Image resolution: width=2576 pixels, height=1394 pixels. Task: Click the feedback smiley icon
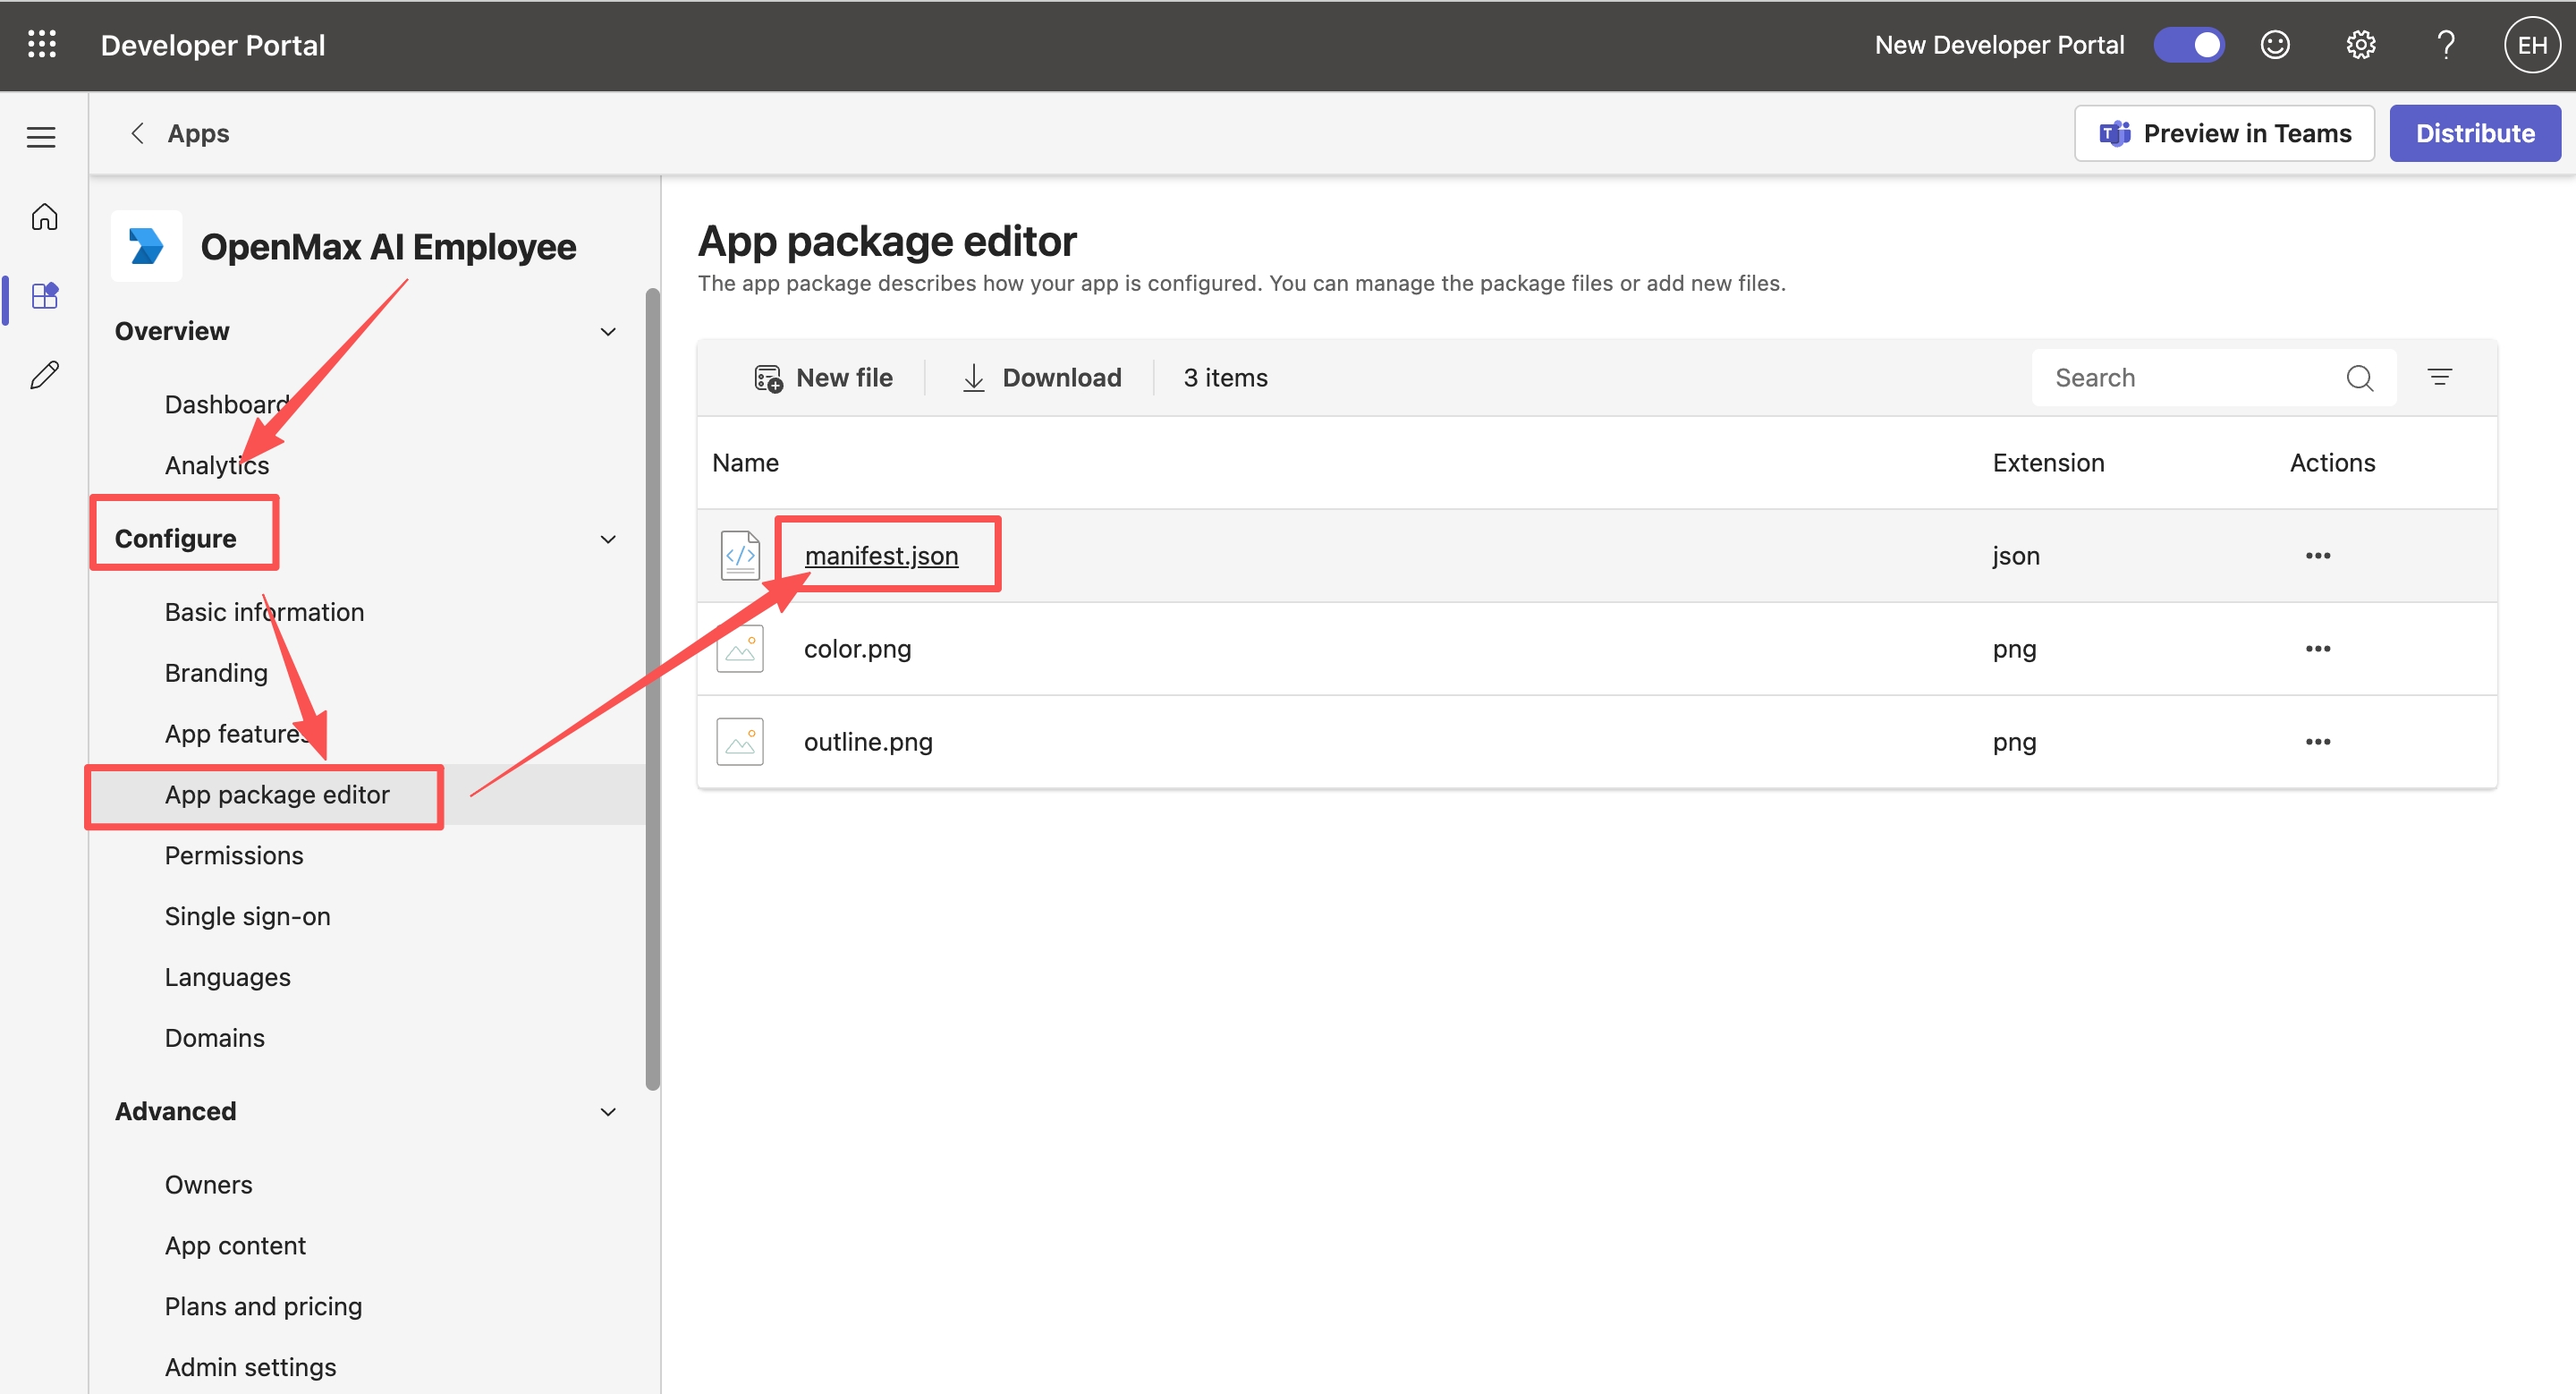pos(2275,45)
